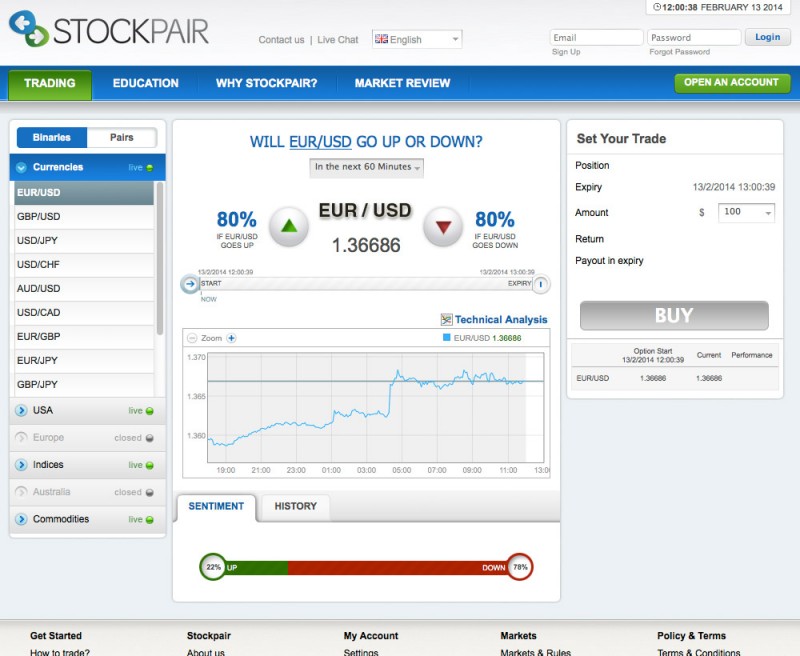The height and width of the screenshot is (656, 800).
Task: Click the Indices live status indicator
Action: click(x=149, y=465)
